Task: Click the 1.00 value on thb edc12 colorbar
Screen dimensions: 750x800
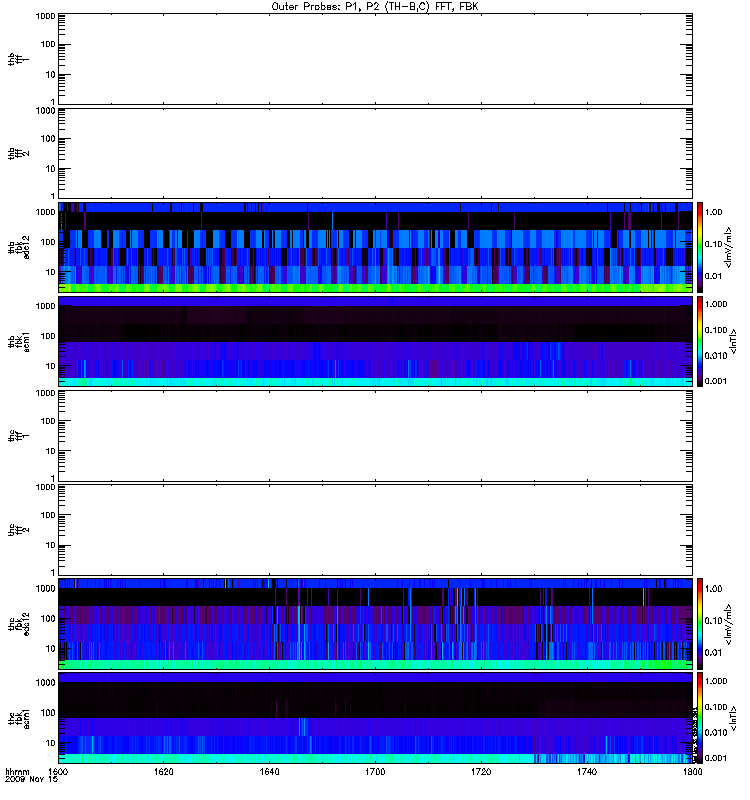Action: pyautogui.click(x=713, y=212)
